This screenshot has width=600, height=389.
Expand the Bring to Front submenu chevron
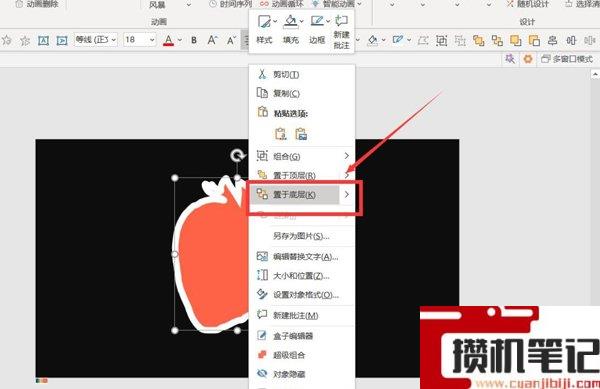point(346,175)
